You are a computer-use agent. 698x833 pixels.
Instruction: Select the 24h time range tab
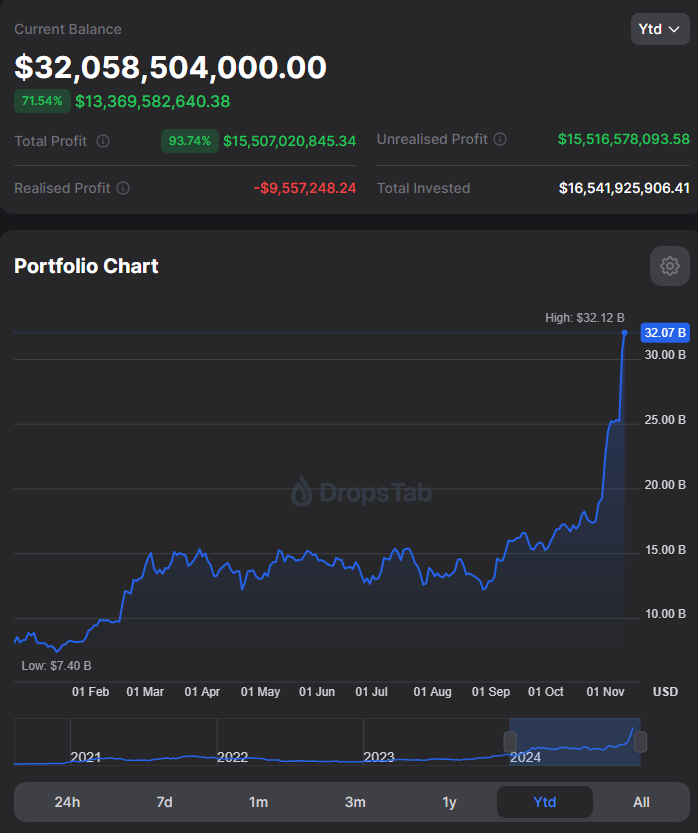(67, 802)
